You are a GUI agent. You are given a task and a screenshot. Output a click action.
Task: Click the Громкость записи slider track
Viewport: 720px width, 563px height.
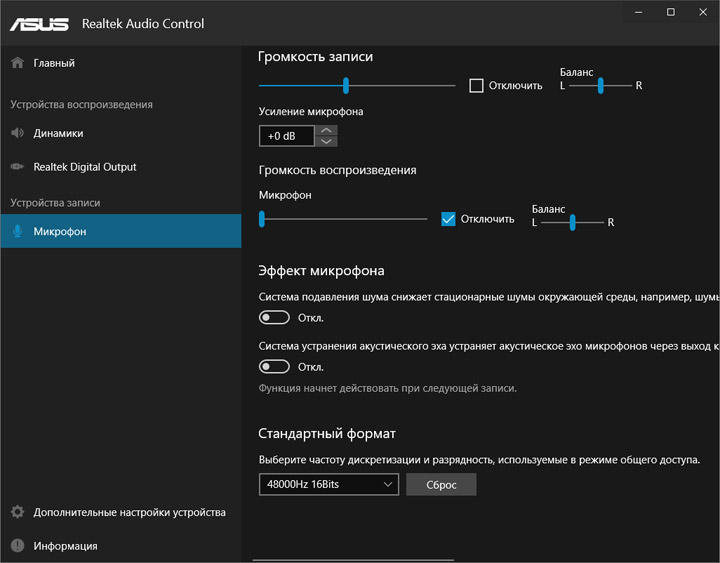[400, 85]
